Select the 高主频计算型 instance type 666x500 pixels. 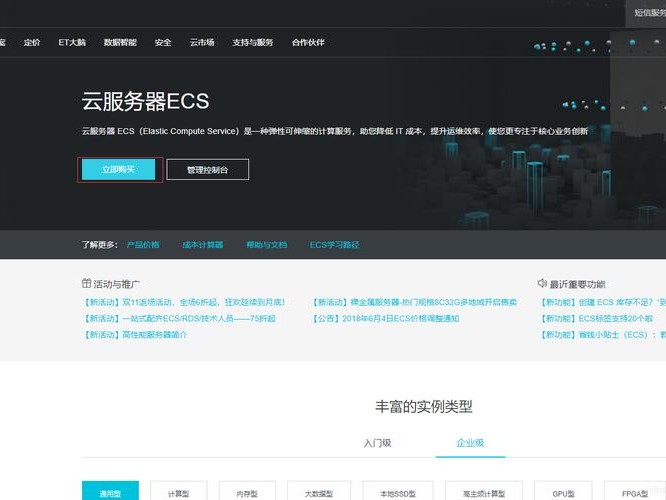coord(484,491)
